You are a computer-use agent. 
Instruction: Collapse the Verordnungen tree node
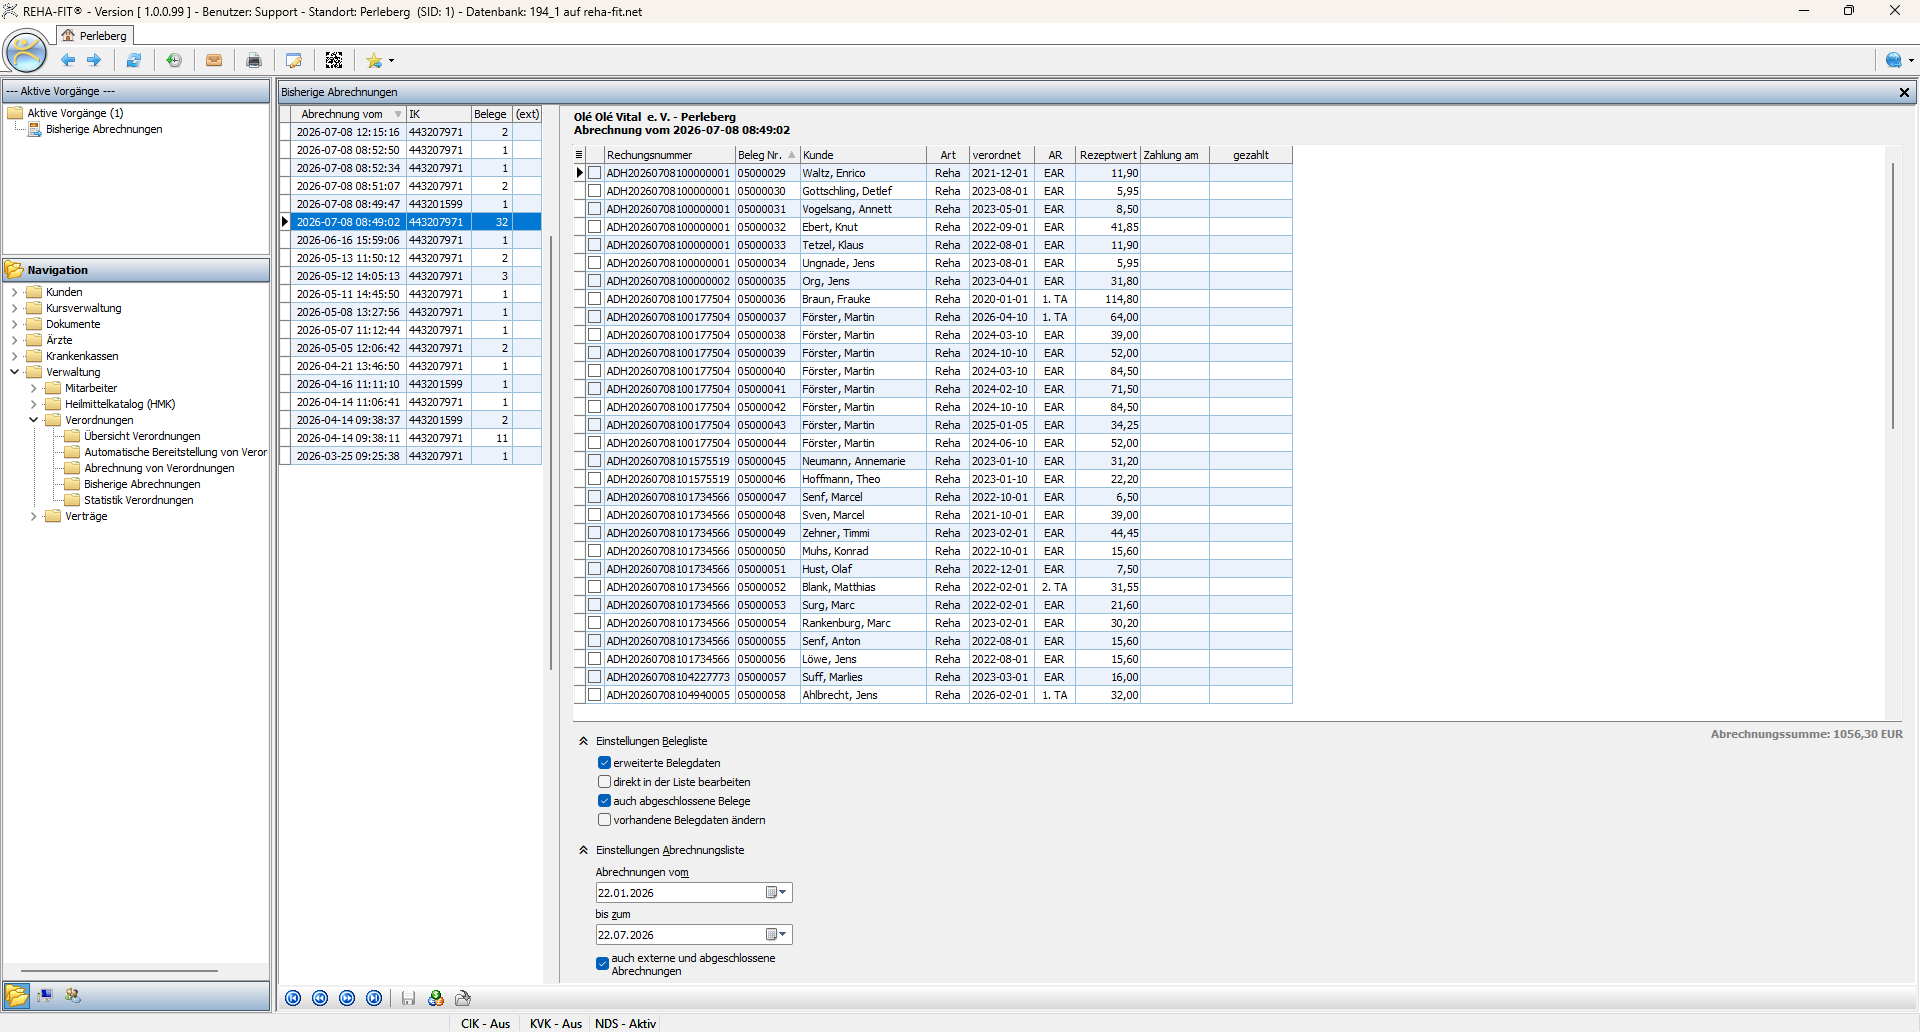(34, 420)
